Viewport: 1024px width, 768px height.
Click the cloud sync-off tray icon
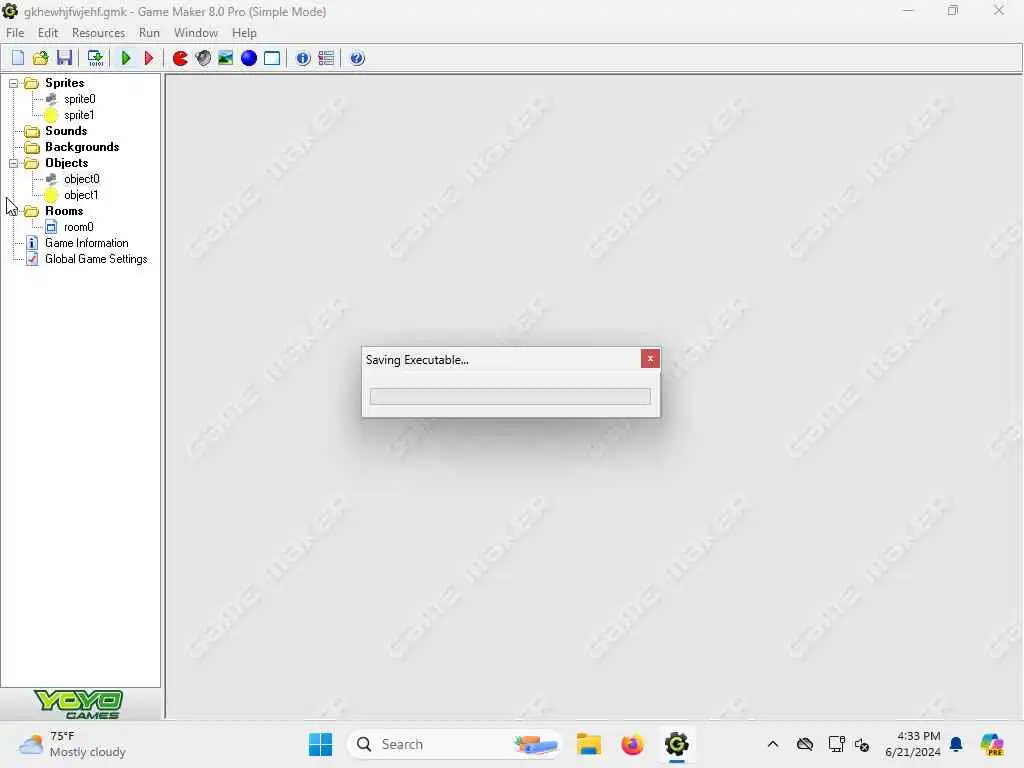805,744
